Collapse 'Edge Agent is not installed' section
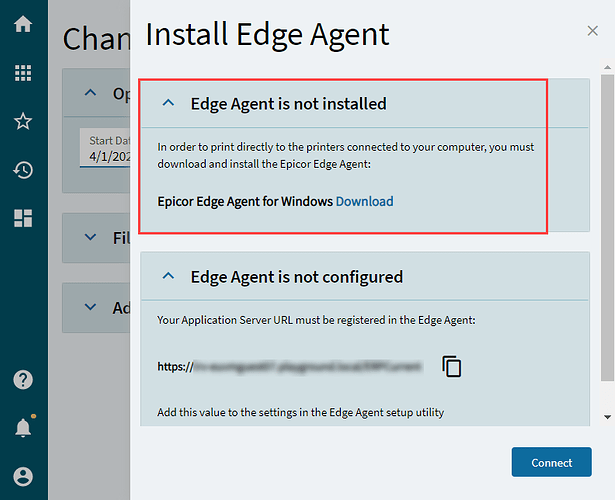Image resolution: width=615 pixels, height=500 pixels. click(x=168, y=103)
